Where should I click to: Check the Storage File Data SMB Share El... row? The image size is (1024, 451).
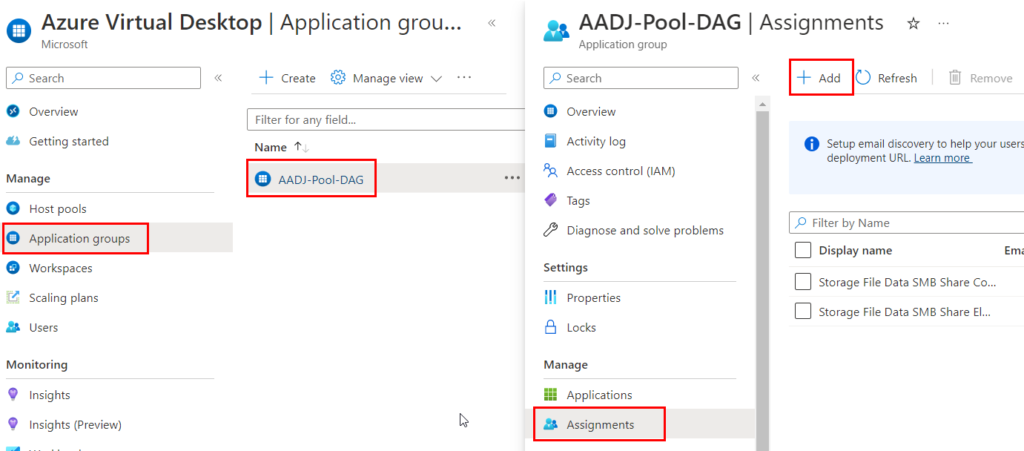pos(803,312)
